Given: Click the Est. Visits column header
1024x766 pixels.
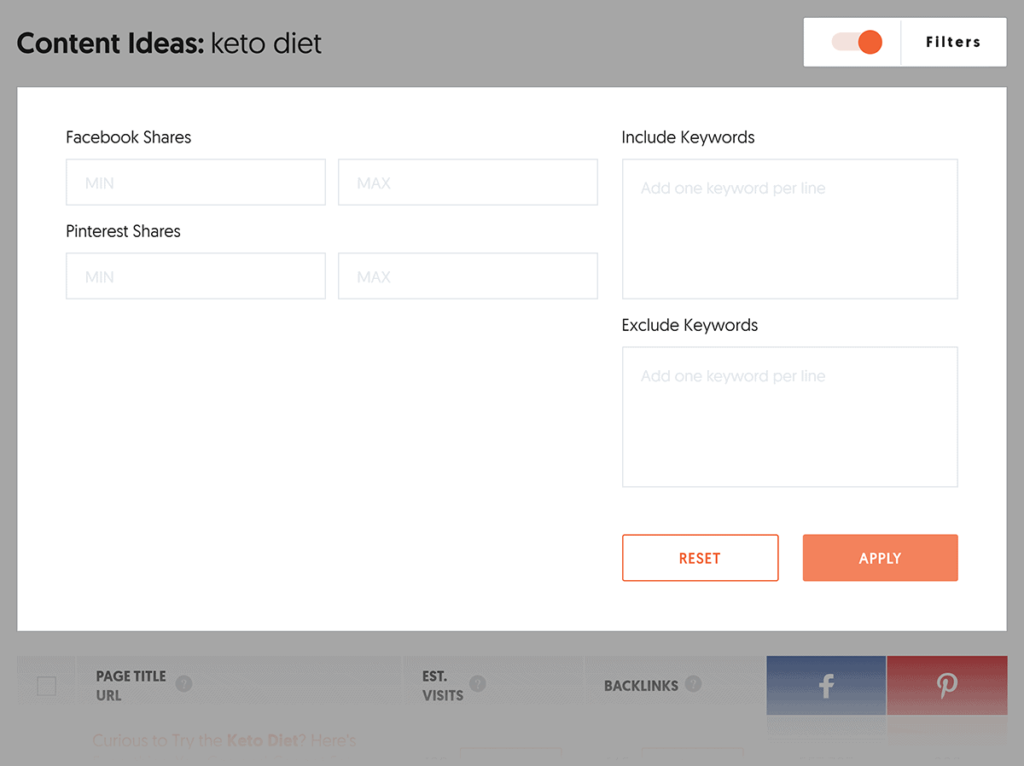Looking at the screenshot, I should tap(442, 685).
